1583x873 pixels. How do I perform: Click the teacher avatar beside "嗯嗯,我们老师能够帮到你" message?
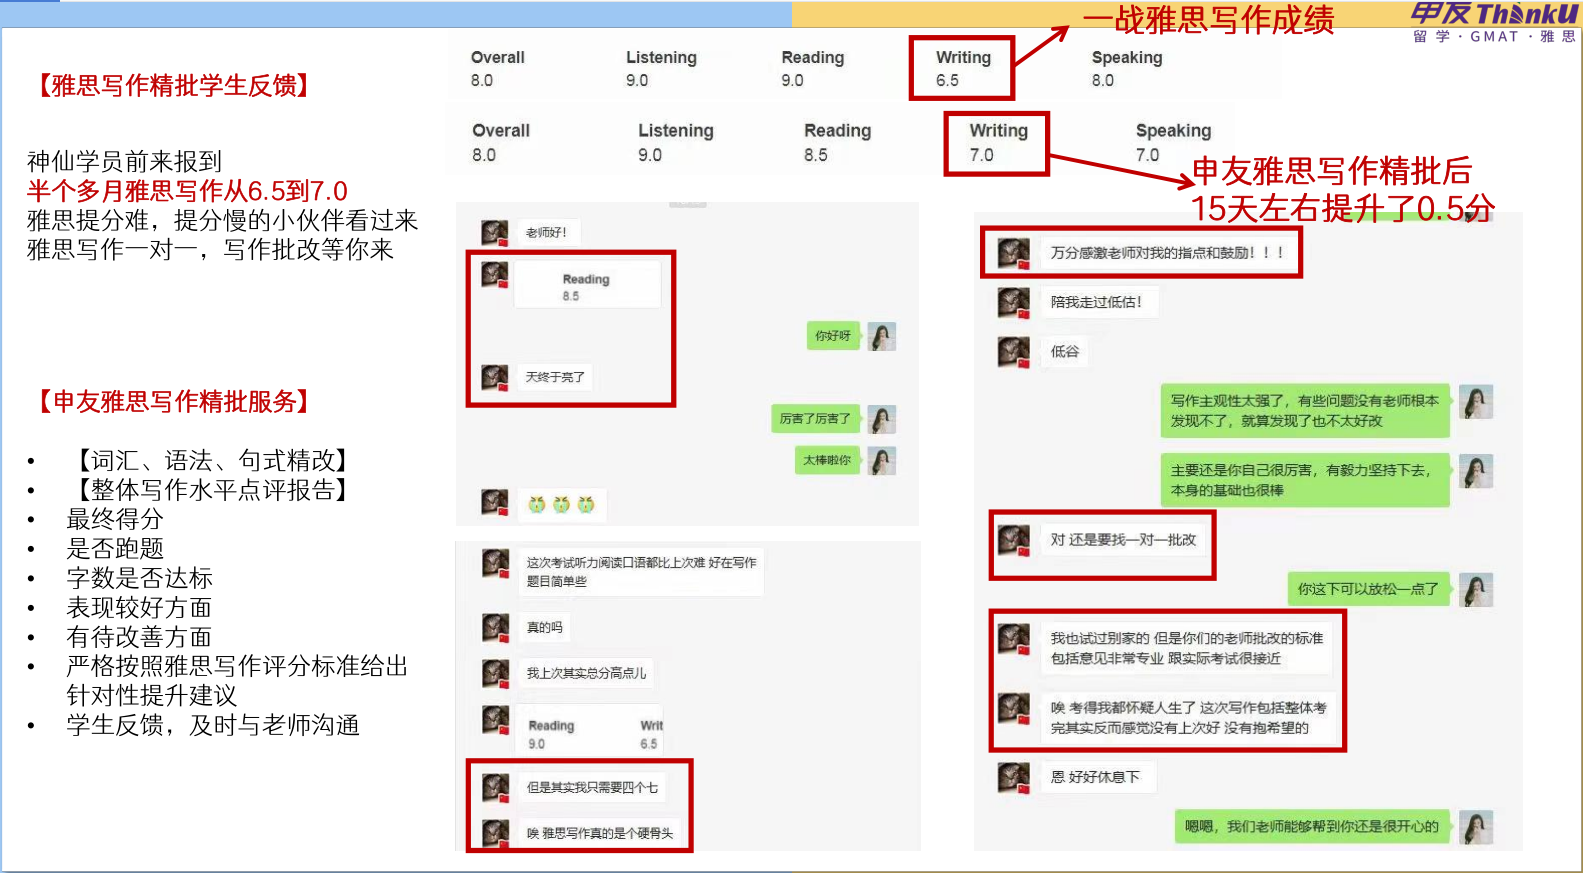[1476, 827]
